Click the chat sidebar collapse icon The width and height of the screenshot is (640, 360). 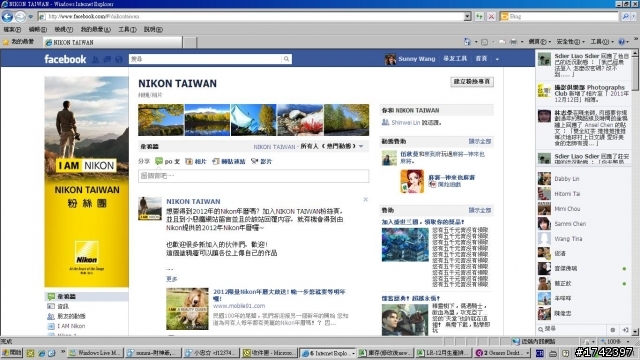(625, 330)
